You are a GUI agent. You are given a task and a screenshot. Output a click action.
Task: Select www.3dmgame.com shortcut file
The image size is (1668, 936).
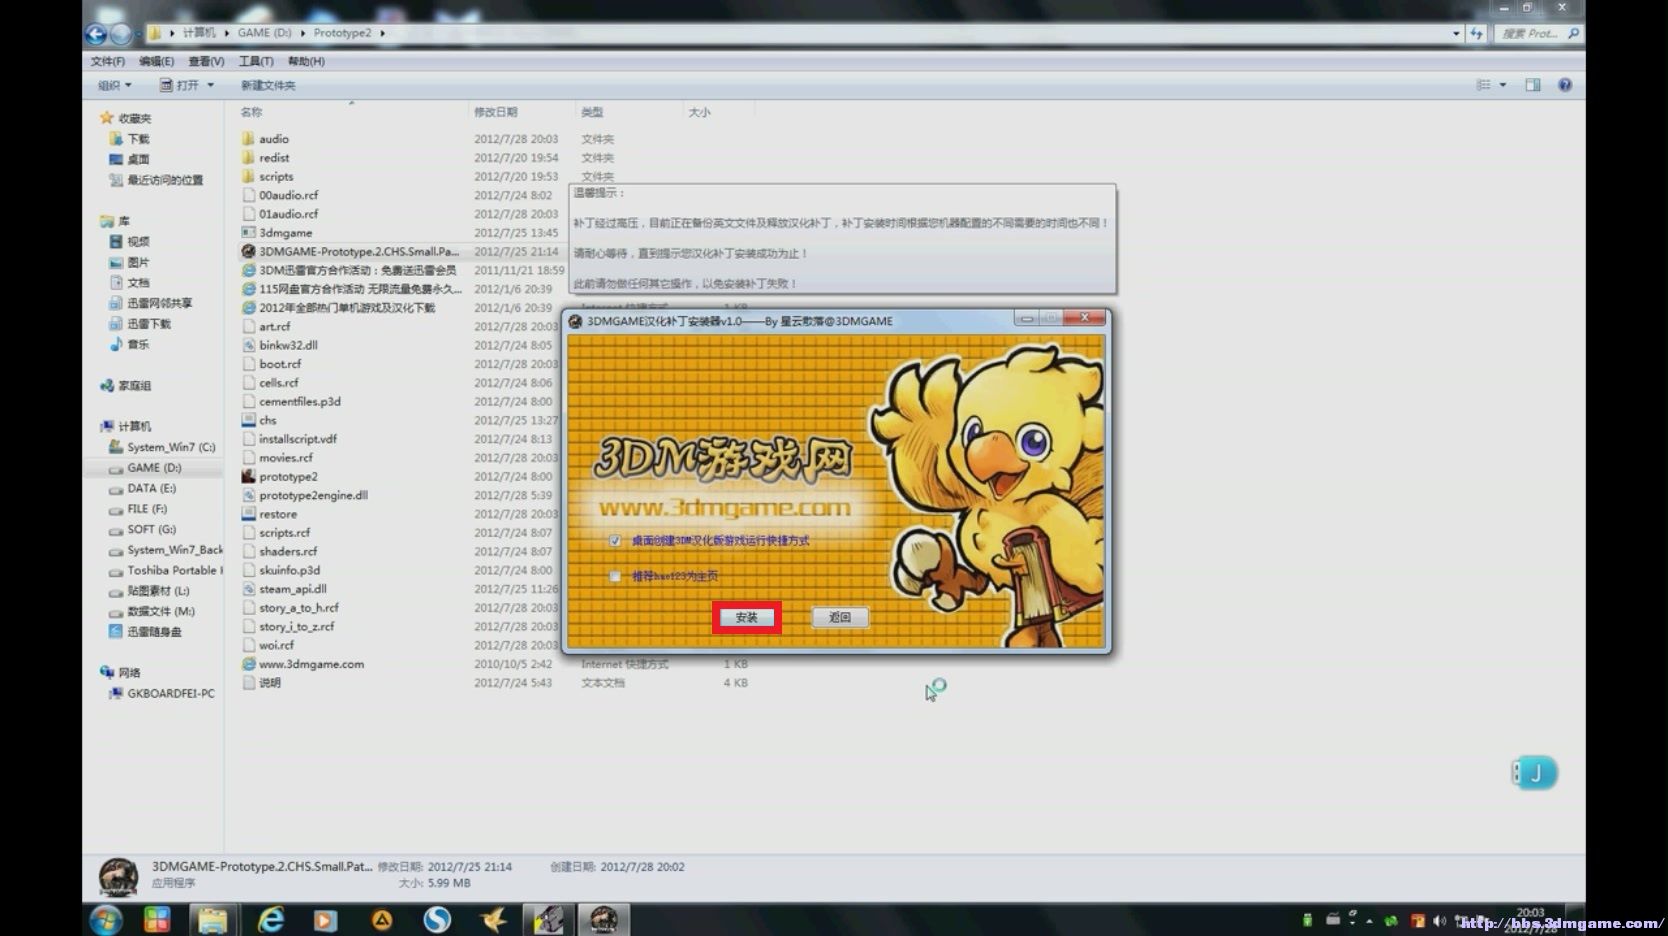311,664
